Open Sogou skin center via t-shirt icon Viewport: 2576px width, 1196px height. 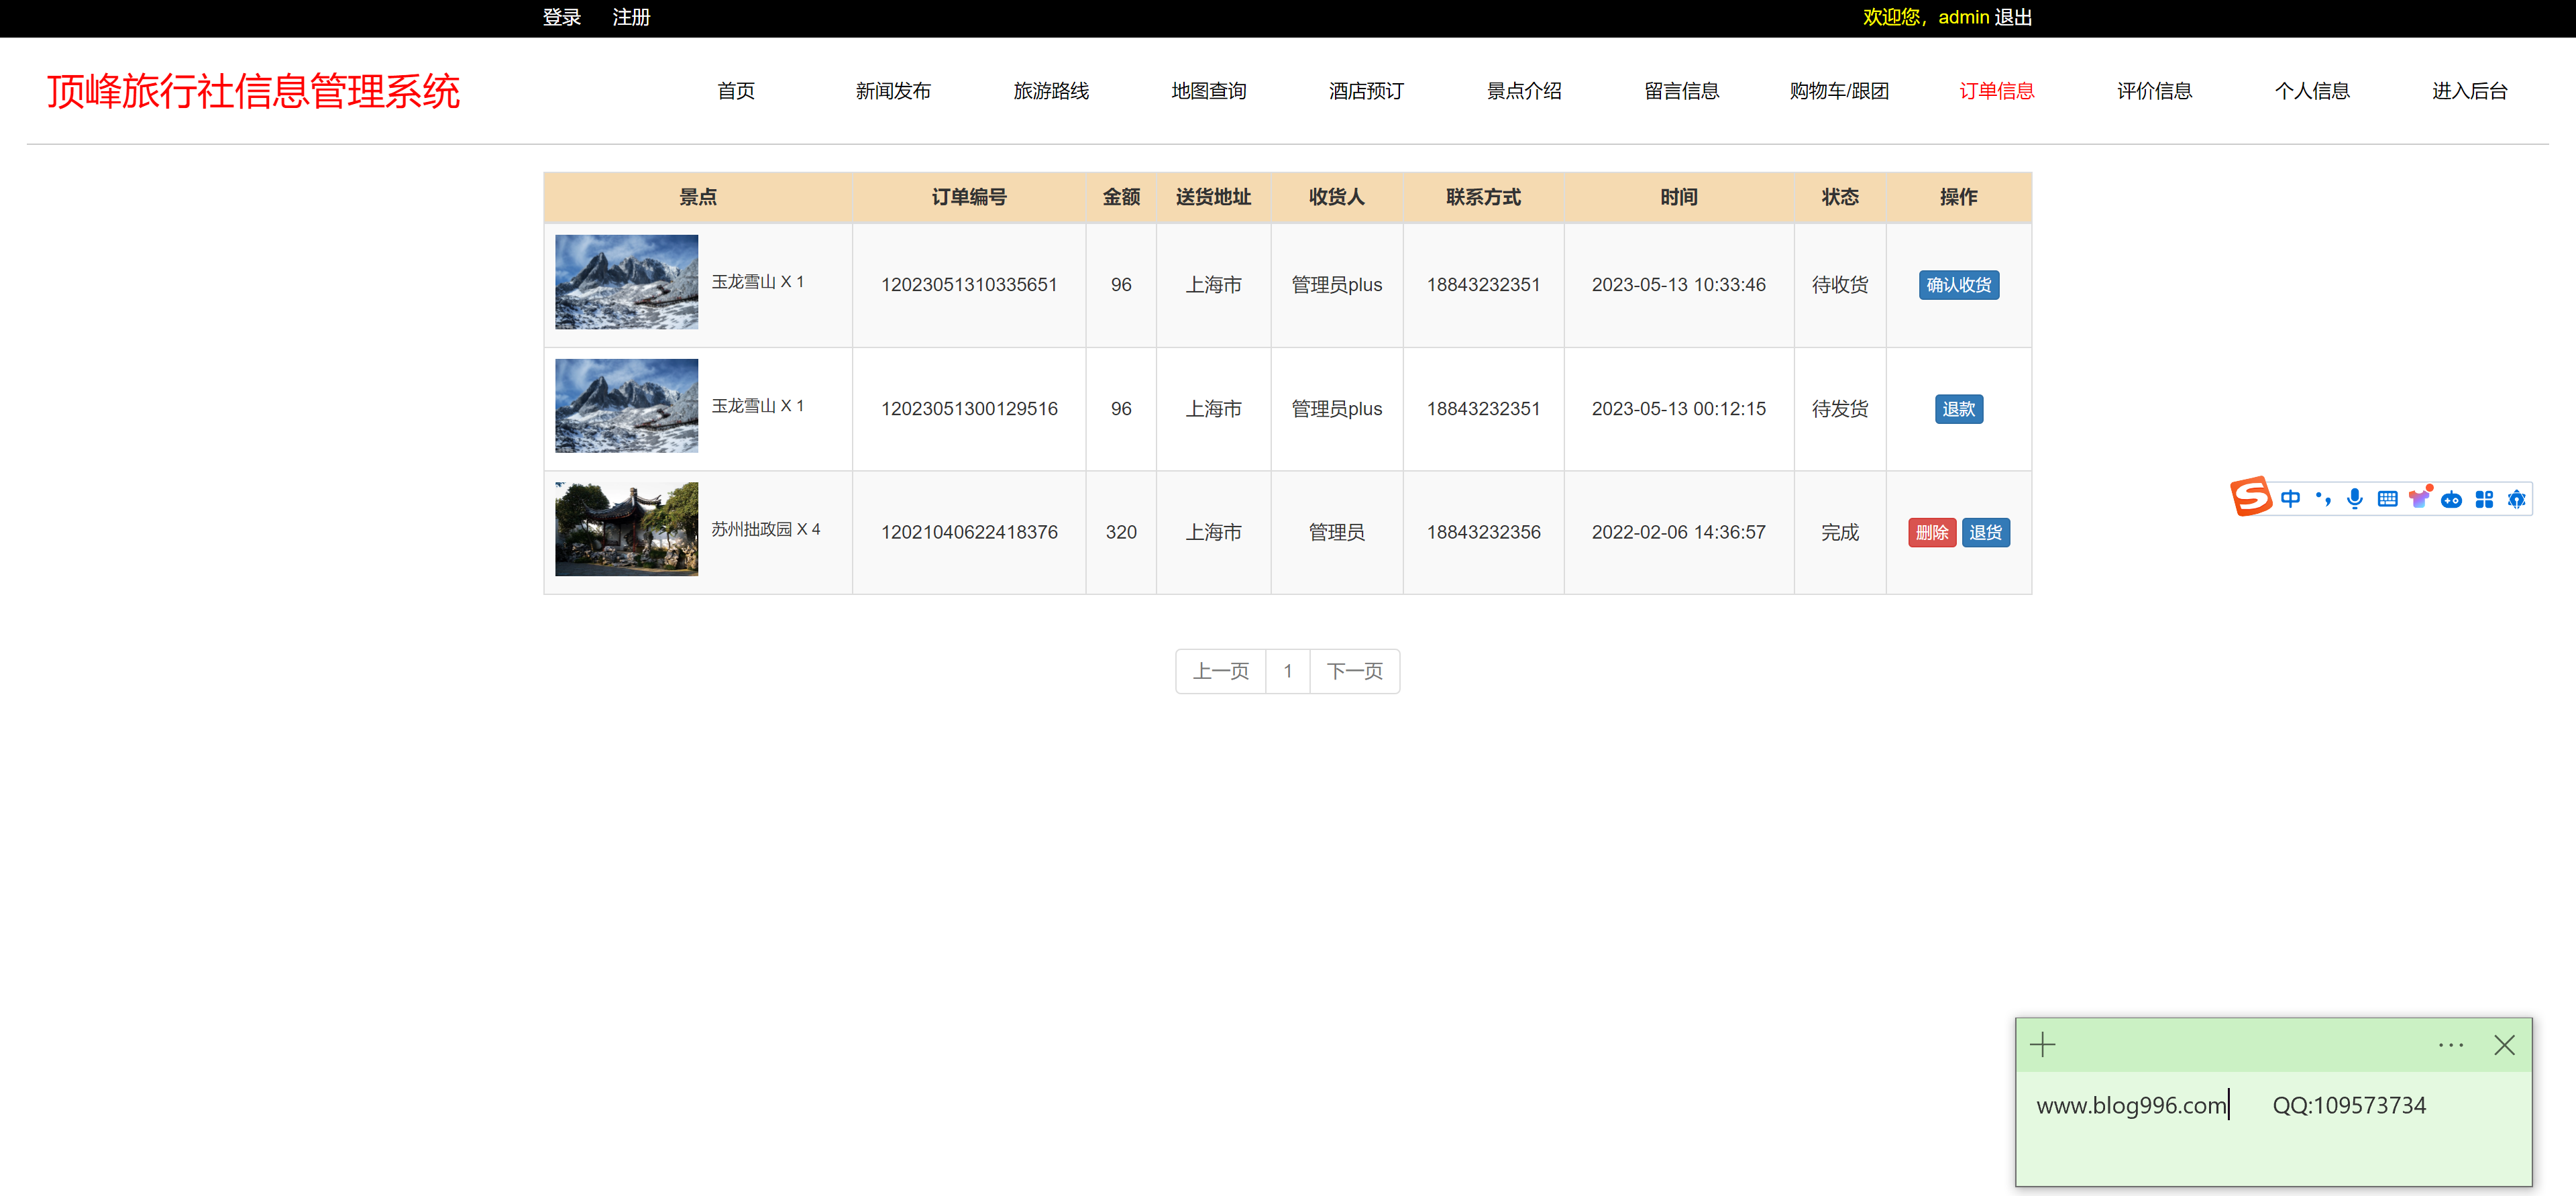[x=2419, y=498]
